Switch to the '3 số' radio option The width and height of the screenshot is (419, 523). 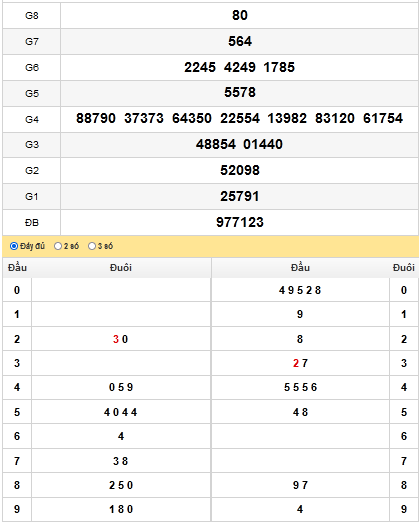(x=92, y=246)
